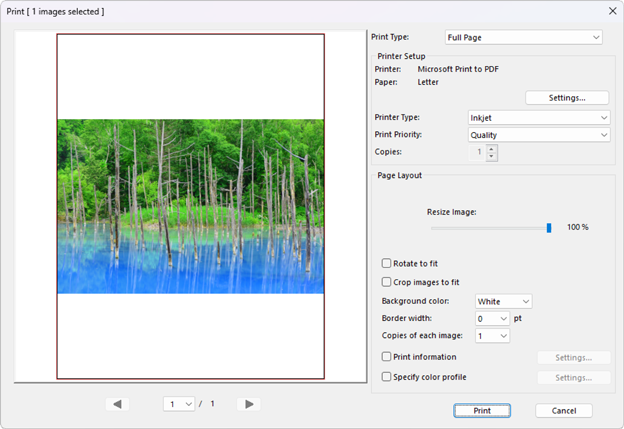Click the Resize Image slider handle

coord(549,227)
